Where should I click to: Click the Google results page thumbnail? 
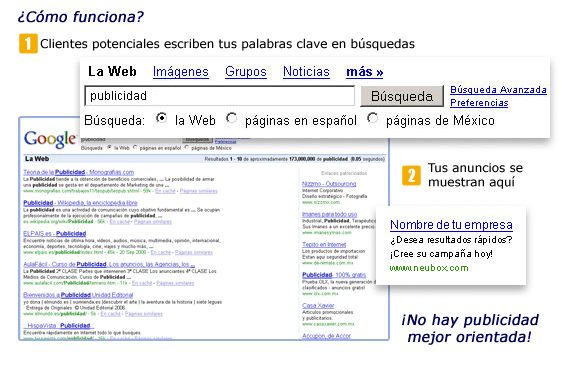(204, 237)
